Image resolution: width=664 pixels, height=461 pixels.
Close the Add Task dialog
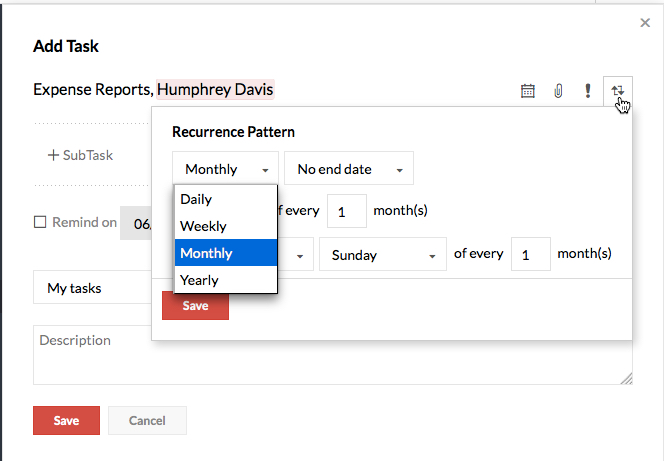point(644,21)
